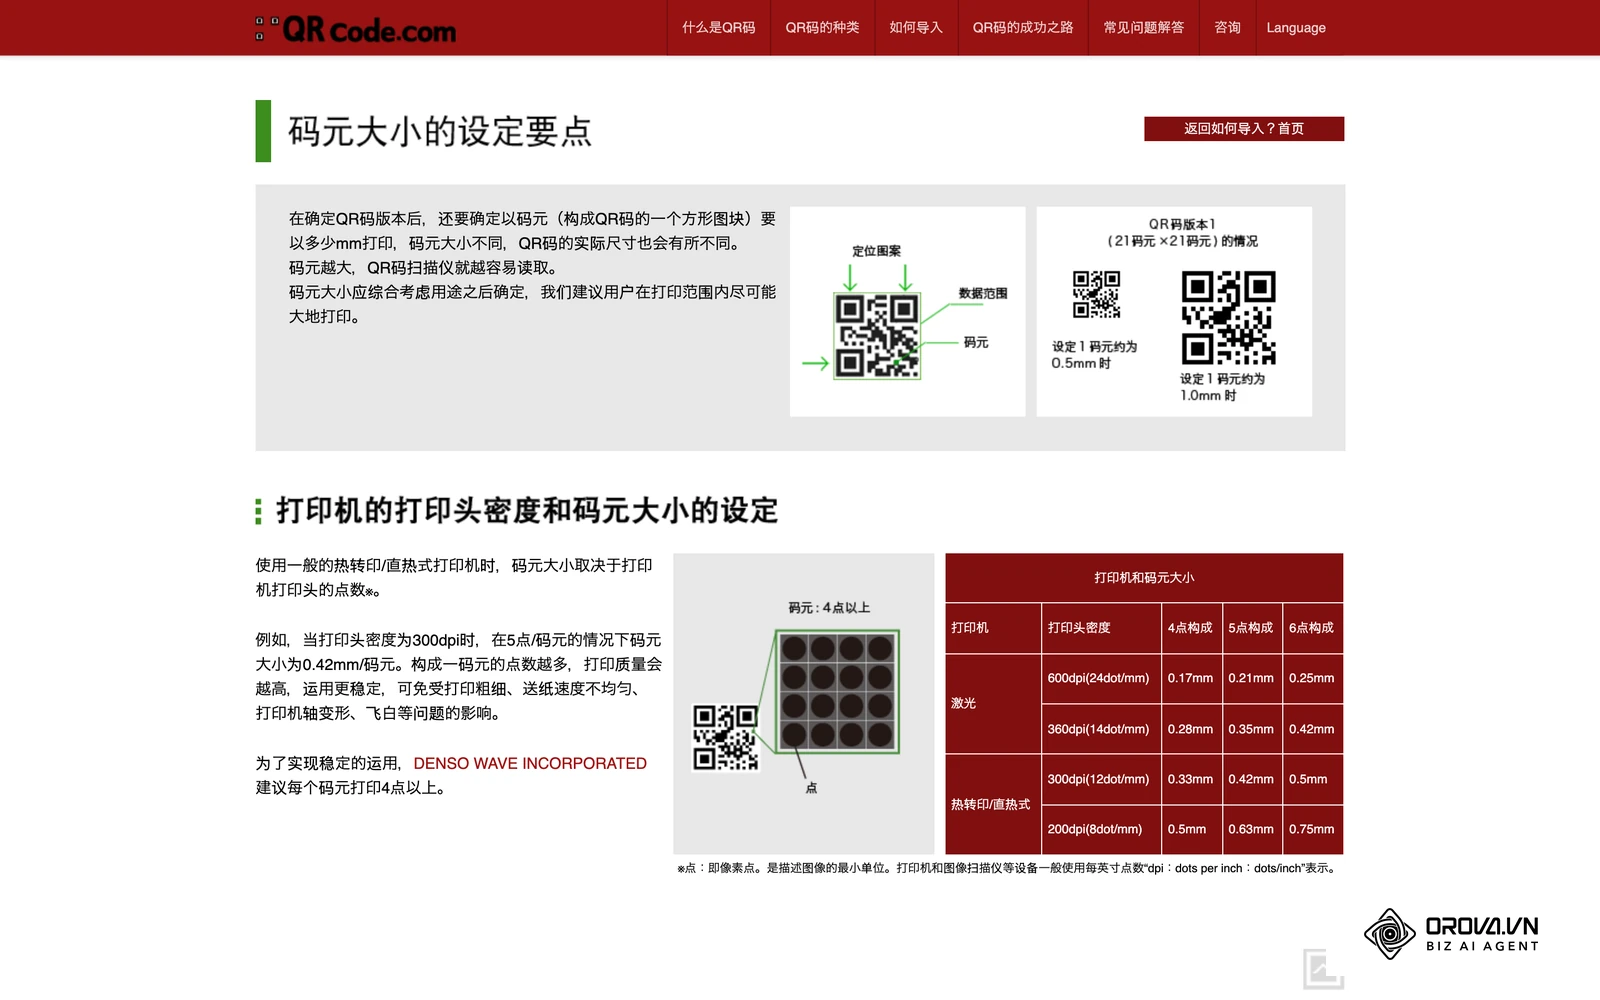Click the DENSO WAVE INCORPORATED link

click(x=530, y=763)
